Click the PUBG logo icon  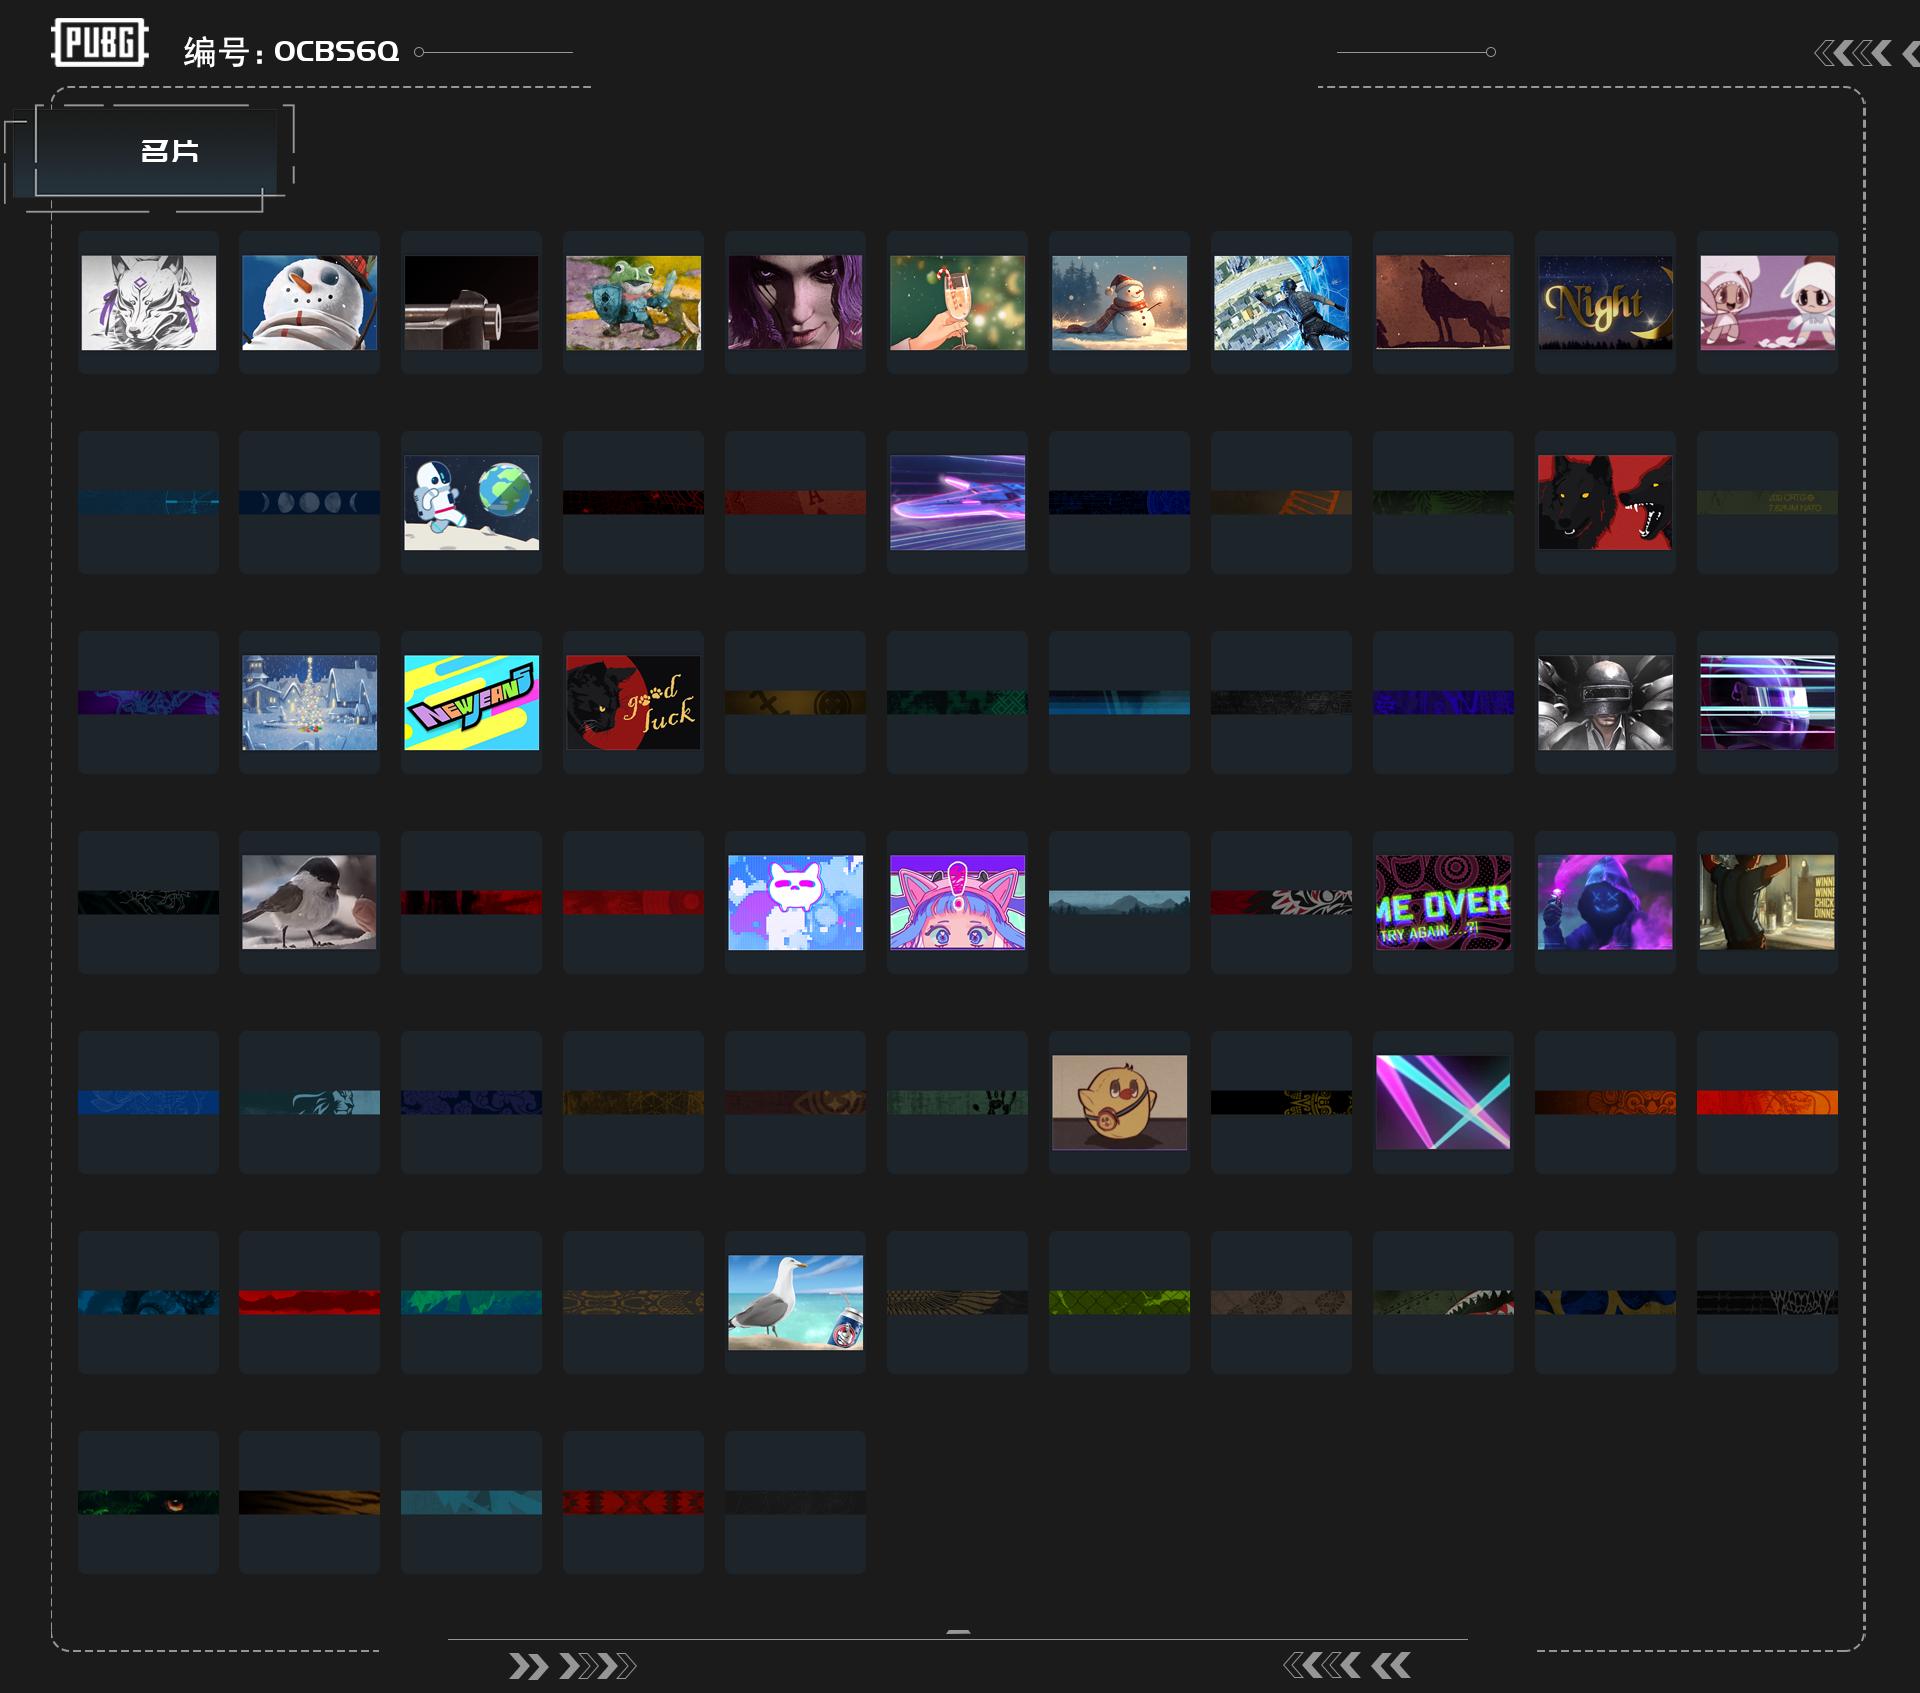pos(100,43)
